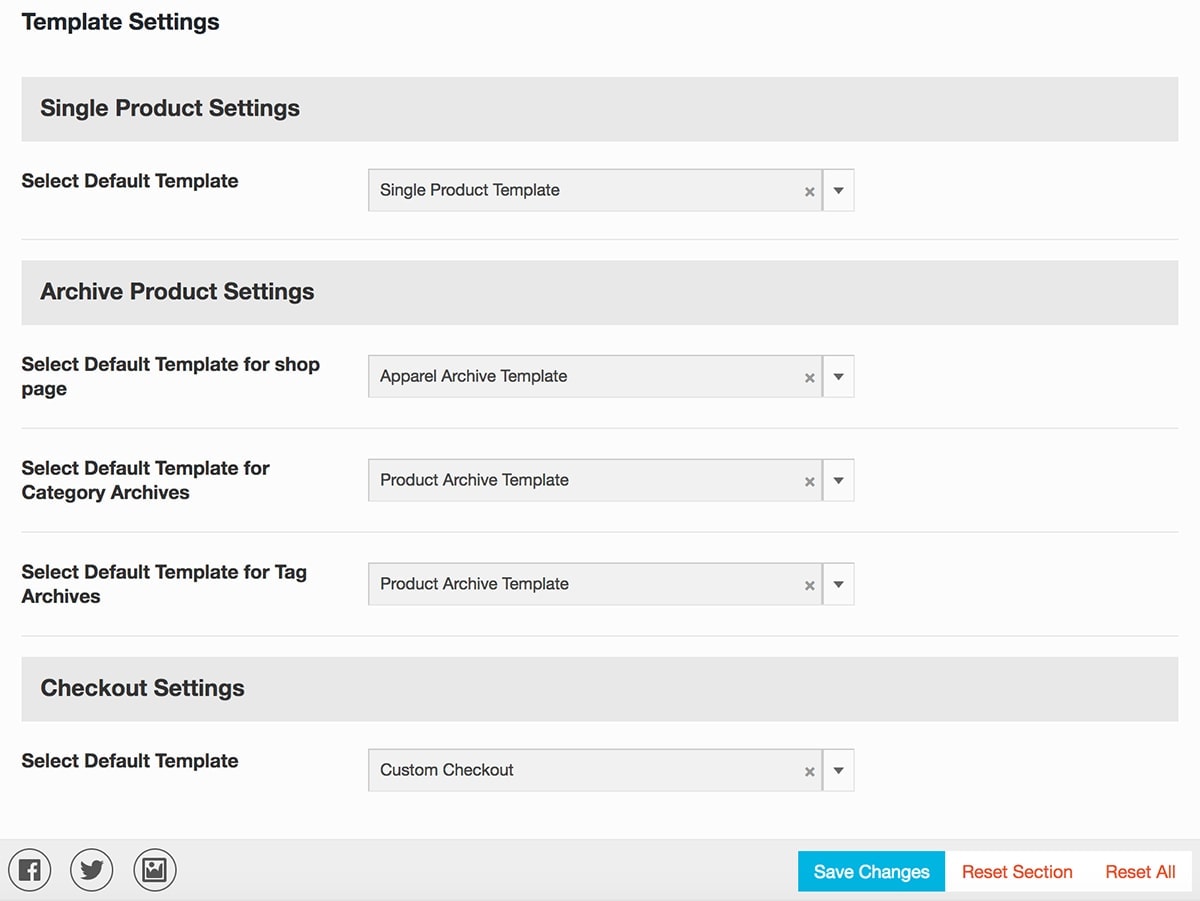Click "Select Default Template for shop page" label

[171, 377]
